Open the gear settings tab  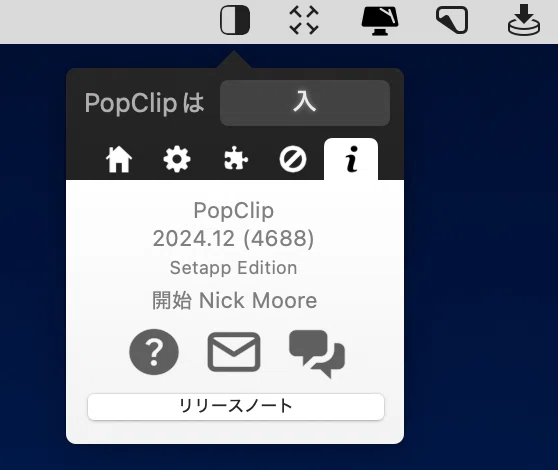[177, 159]
